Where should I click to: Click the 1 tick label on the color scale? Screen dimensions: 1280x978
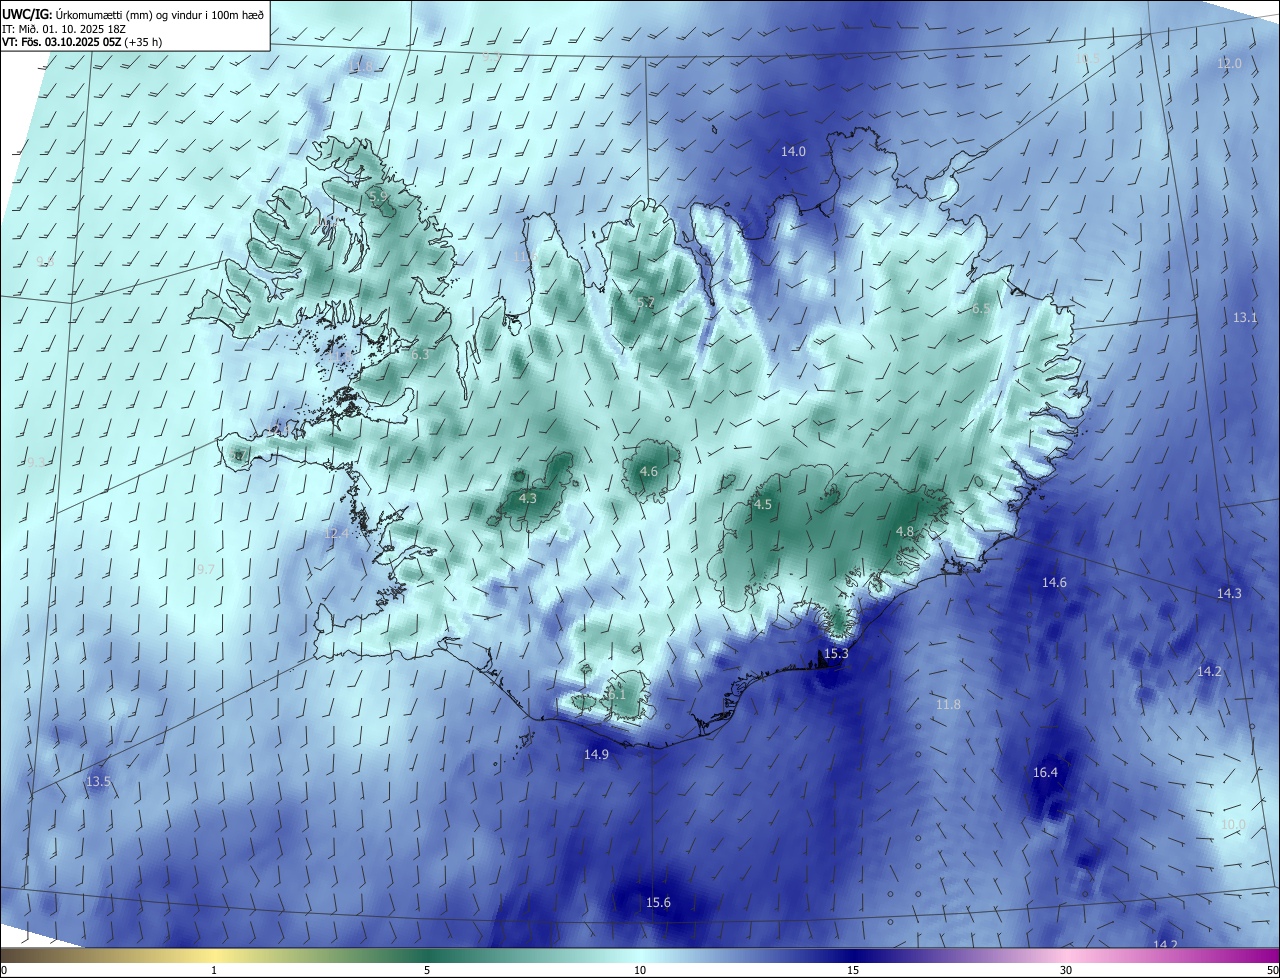click(214, 970)
